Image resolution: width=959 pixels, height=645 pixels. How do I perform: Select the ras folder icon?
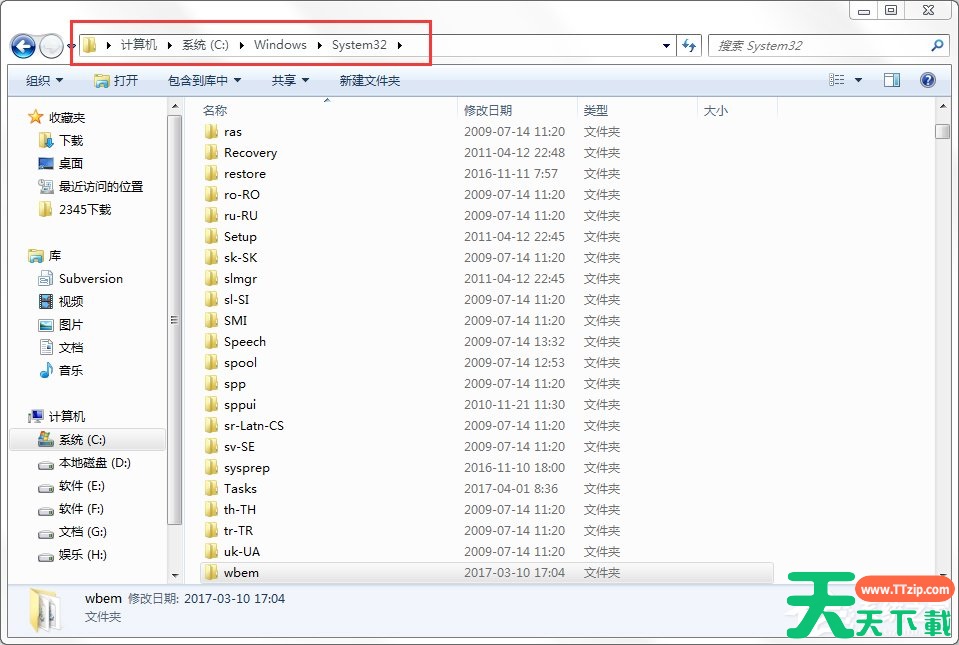[x=211, y=131]
